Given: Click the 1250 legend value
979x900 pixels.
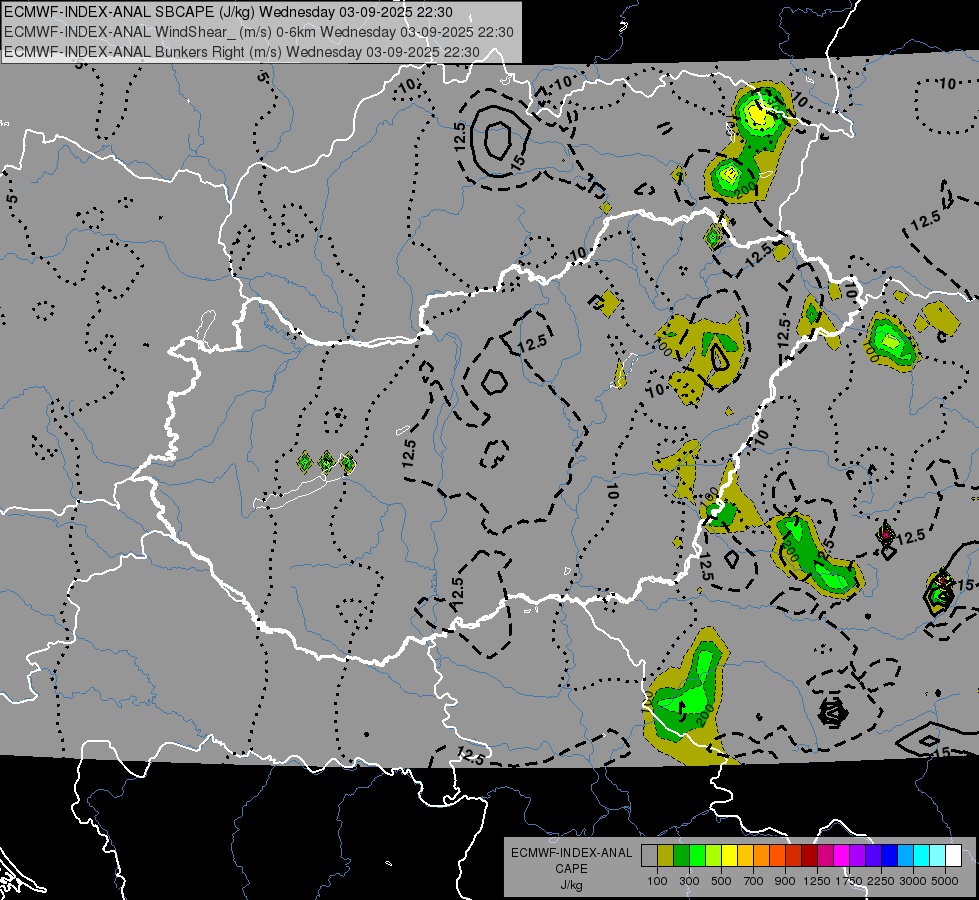Looking at the screenshot, I should point(817,881).
